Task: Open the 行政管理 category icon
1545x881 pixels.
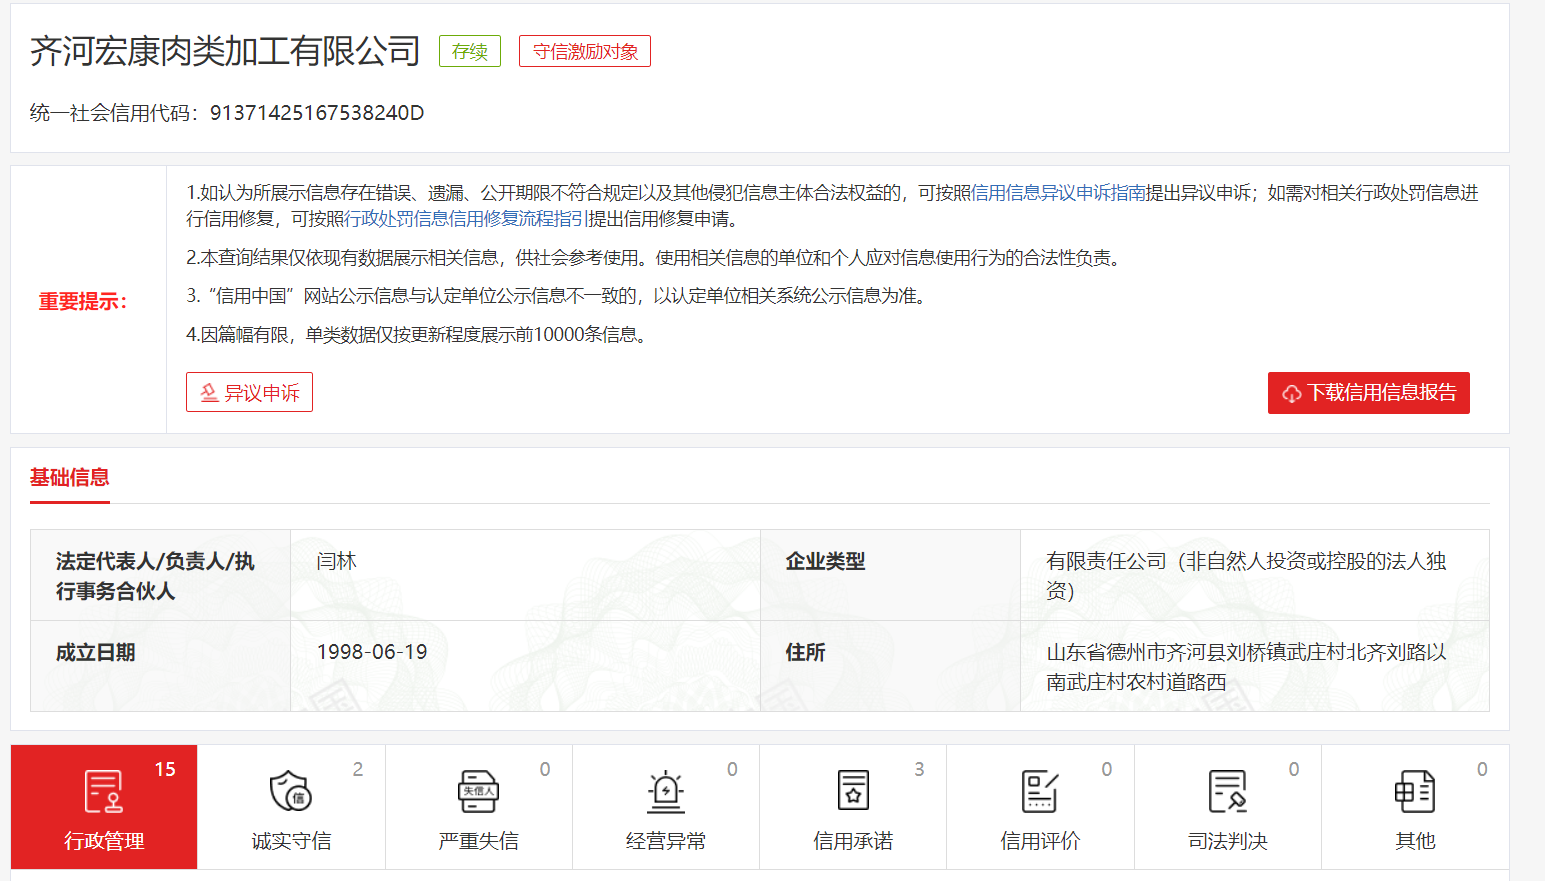Action: point(104,792)
